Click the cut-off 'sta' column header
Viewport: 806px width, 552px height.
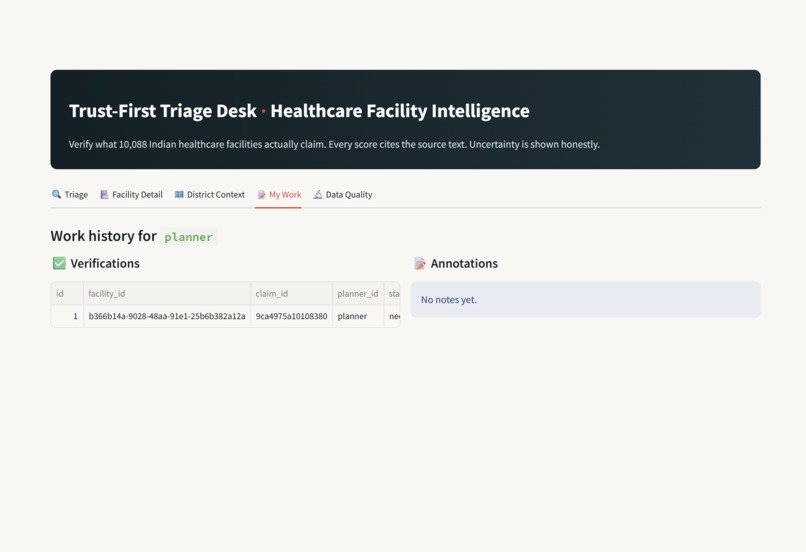pos(392,293)
